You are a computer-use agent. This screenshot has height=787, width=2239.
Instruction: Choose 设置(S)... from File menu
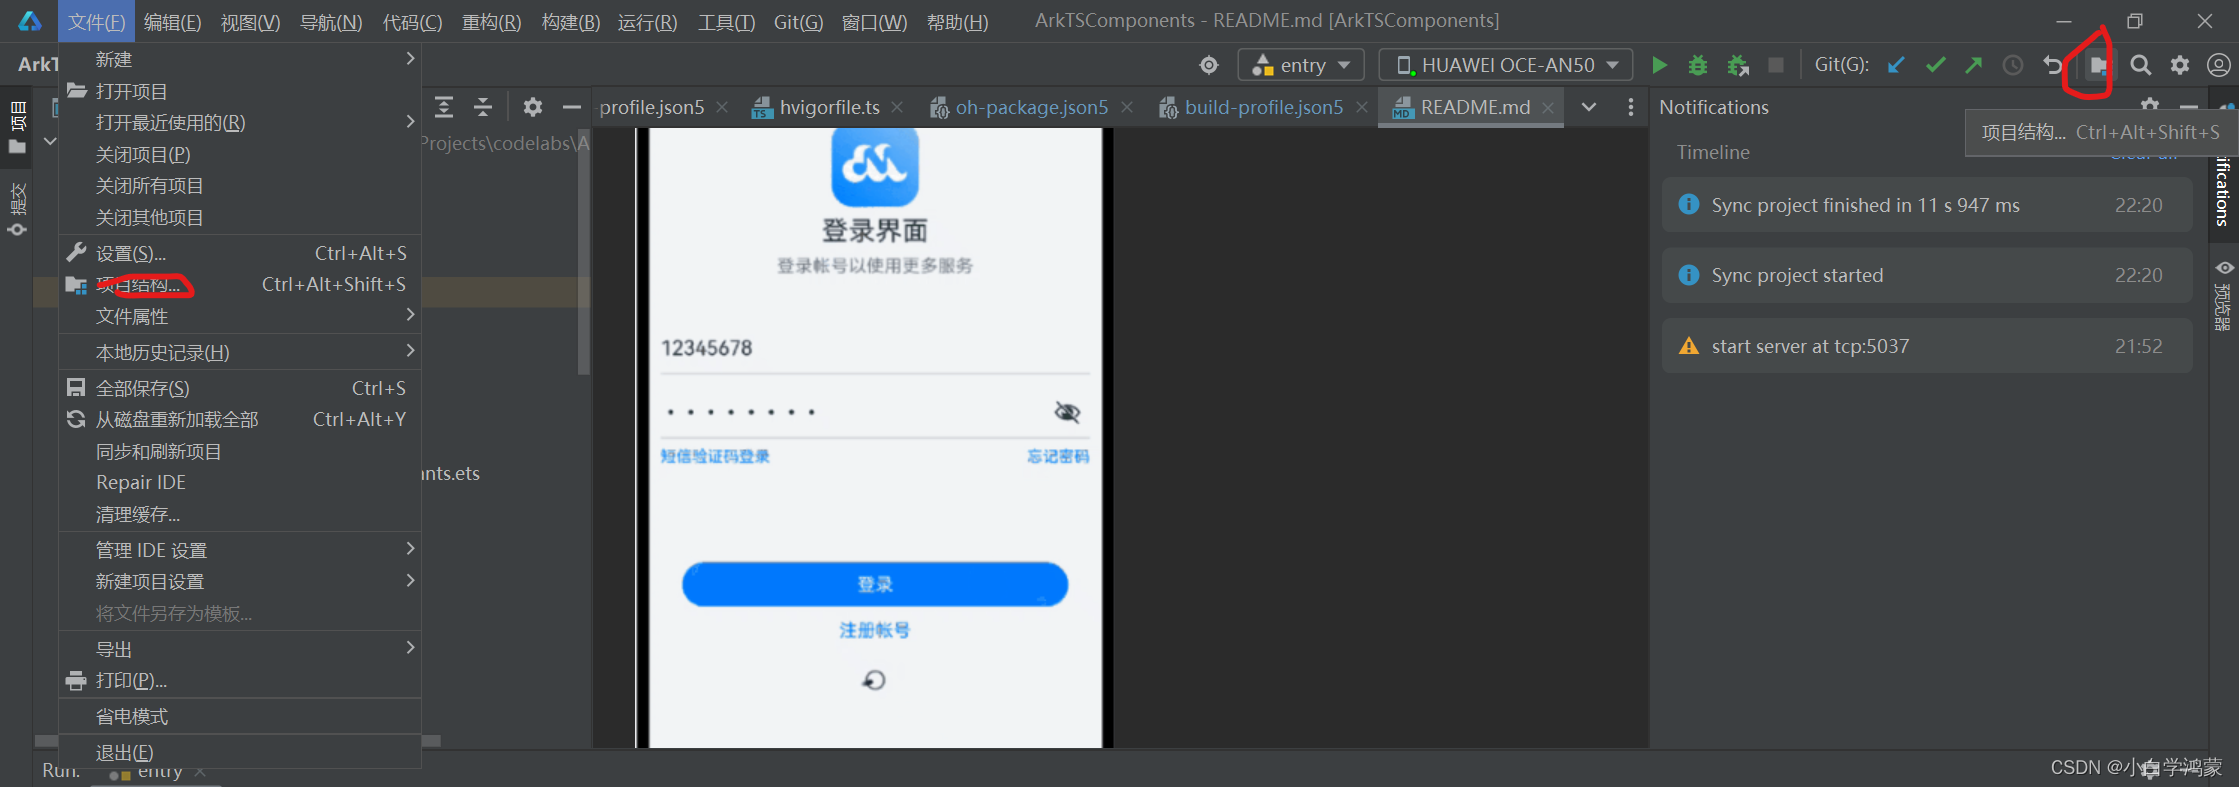pyautogui.click(x=240, y=254)
